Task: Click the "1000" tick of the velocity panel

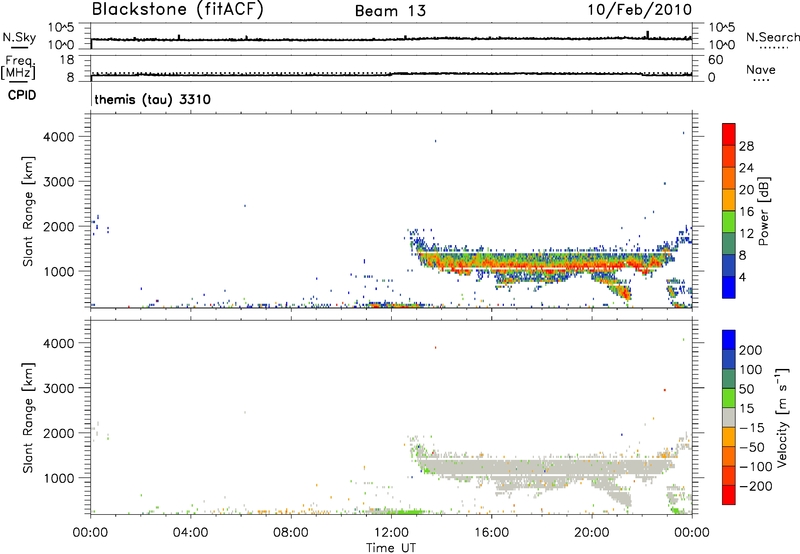Action: pos(59,478)
